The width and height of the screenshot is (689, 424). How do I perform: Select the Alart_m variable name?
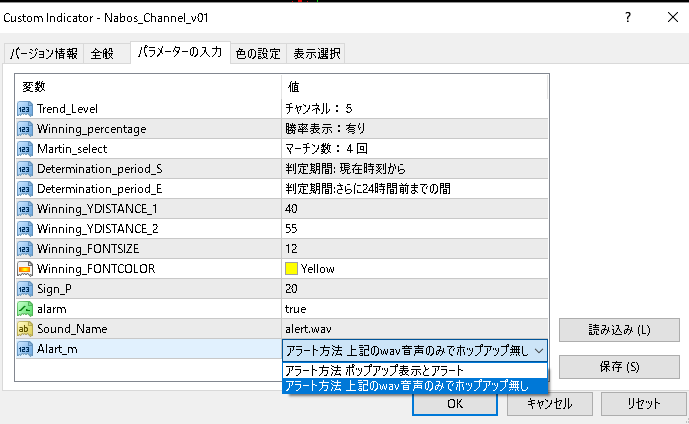[x=57, y=349]
